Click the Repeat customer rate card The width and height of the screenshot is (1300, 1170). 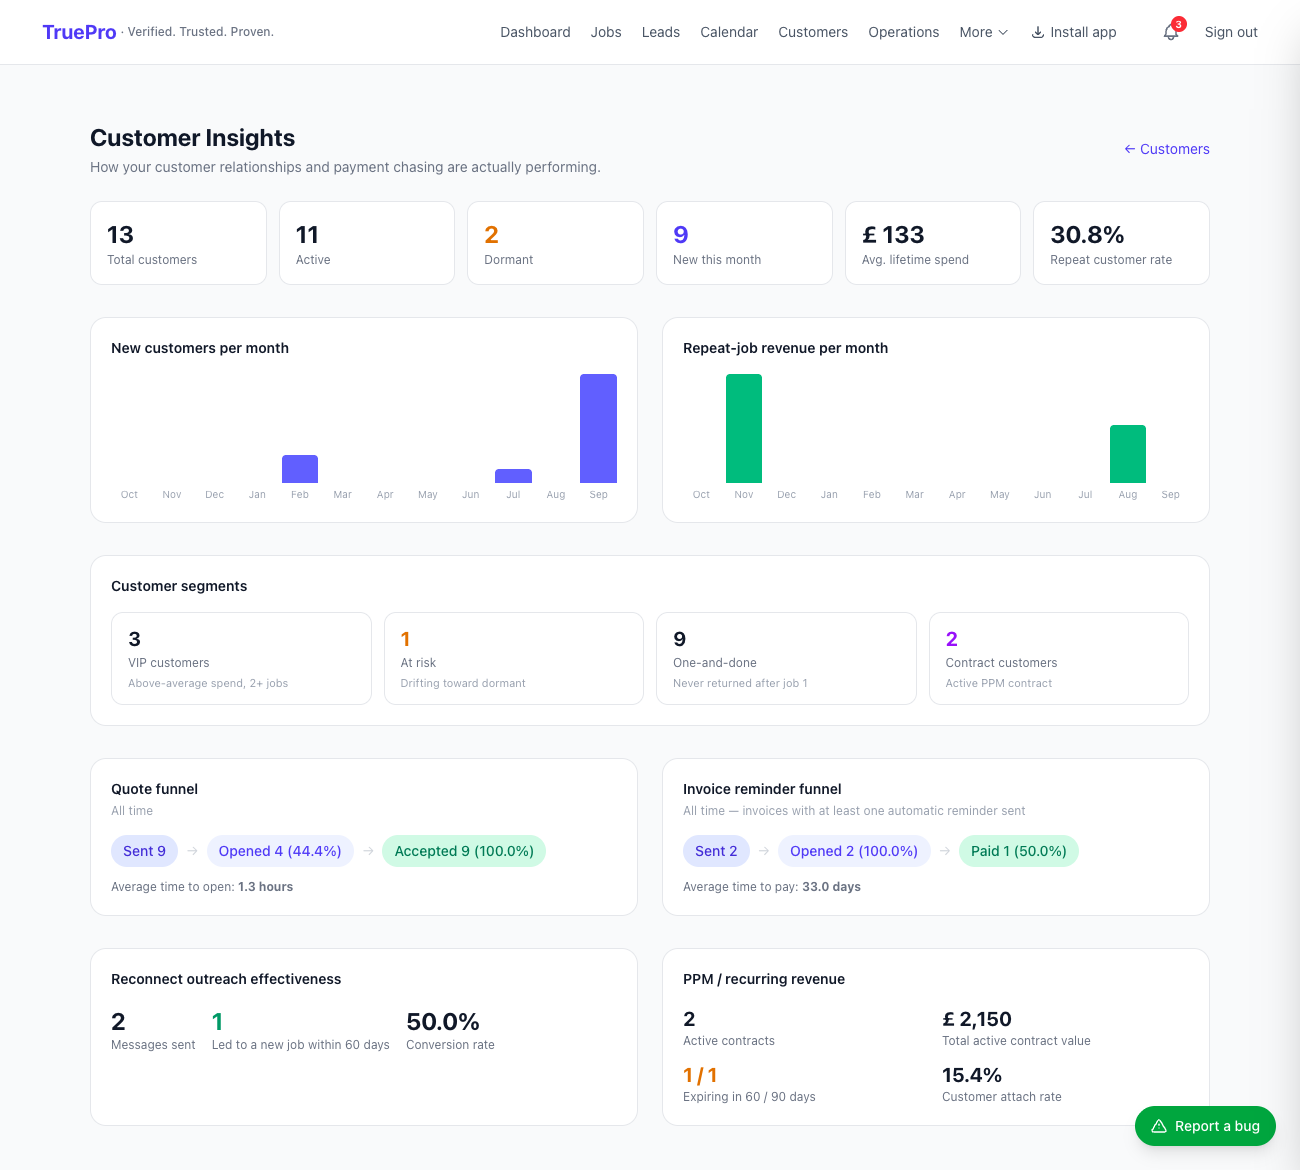point(1121,243)
